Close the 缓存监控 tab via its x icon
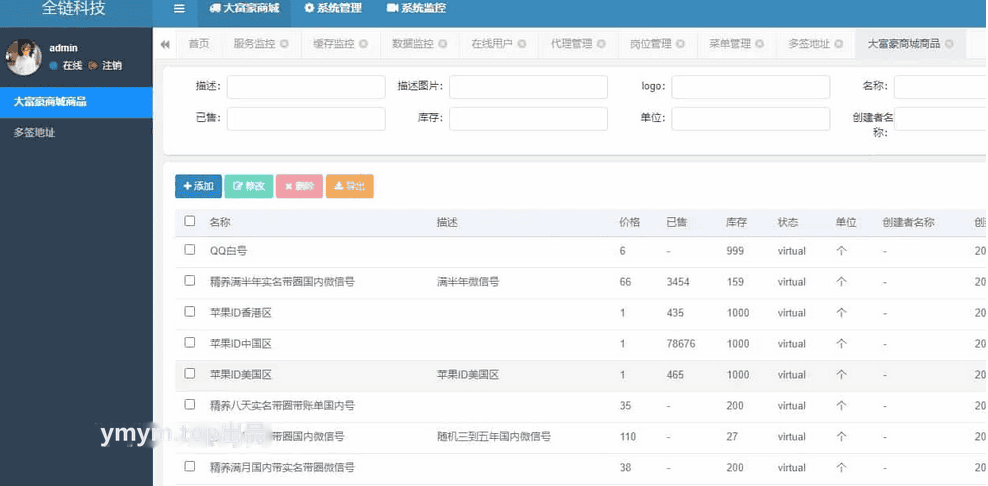Image resolution: width=988 pixels, height=486 pixels. [x=364, y=44]
